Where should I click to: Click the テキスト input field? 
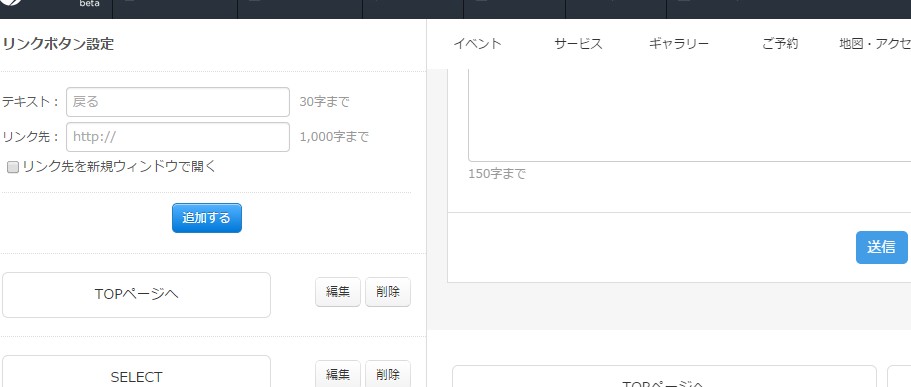point(178,102)
